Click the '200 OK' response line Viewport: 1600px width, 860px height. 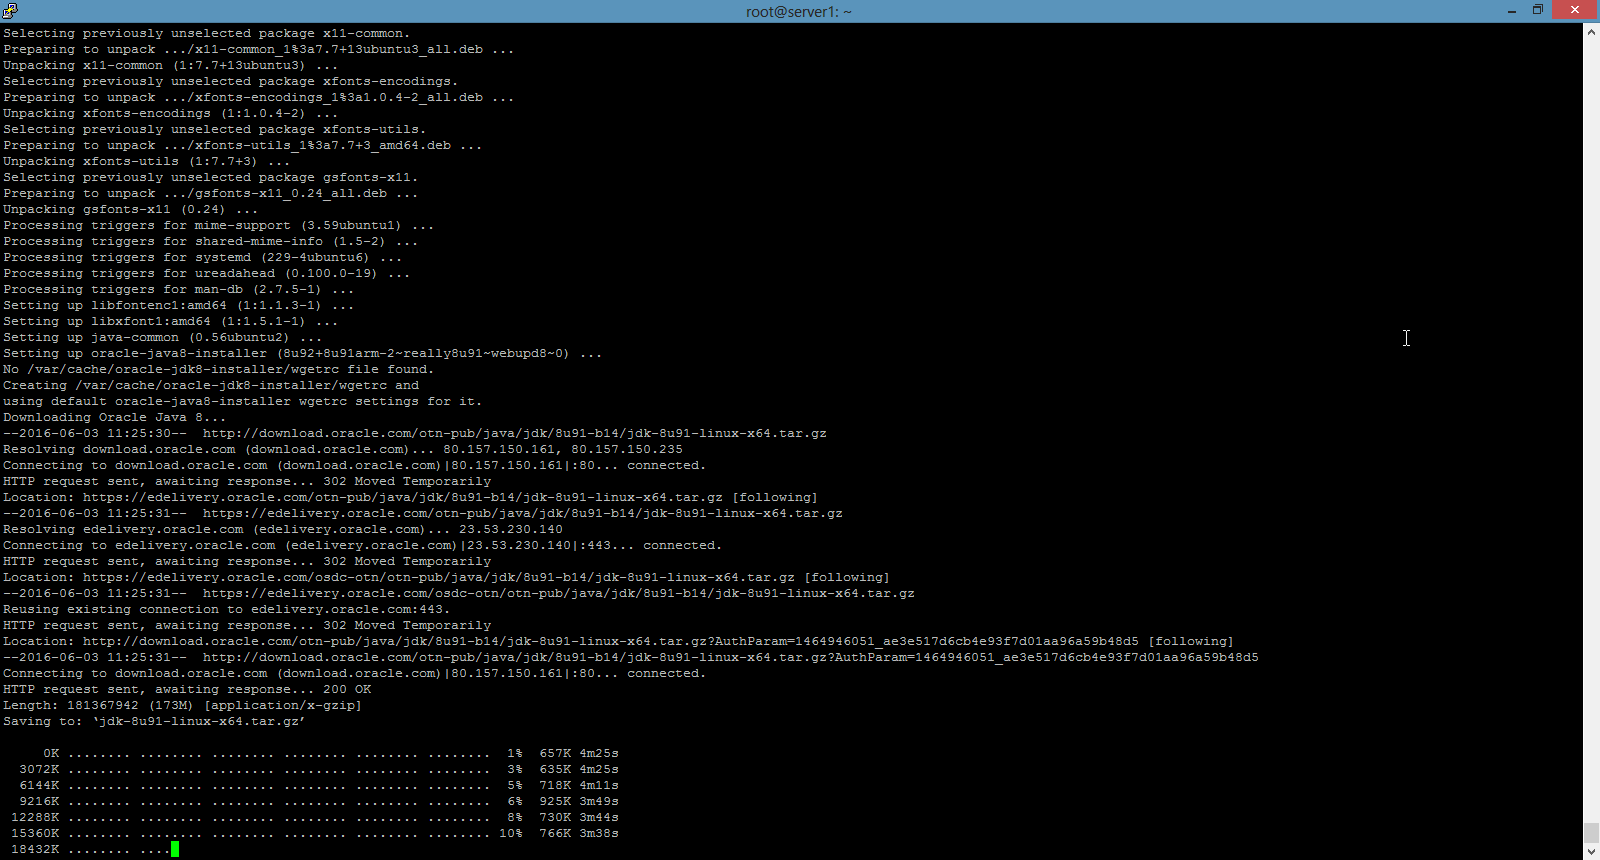pos(187,689)
